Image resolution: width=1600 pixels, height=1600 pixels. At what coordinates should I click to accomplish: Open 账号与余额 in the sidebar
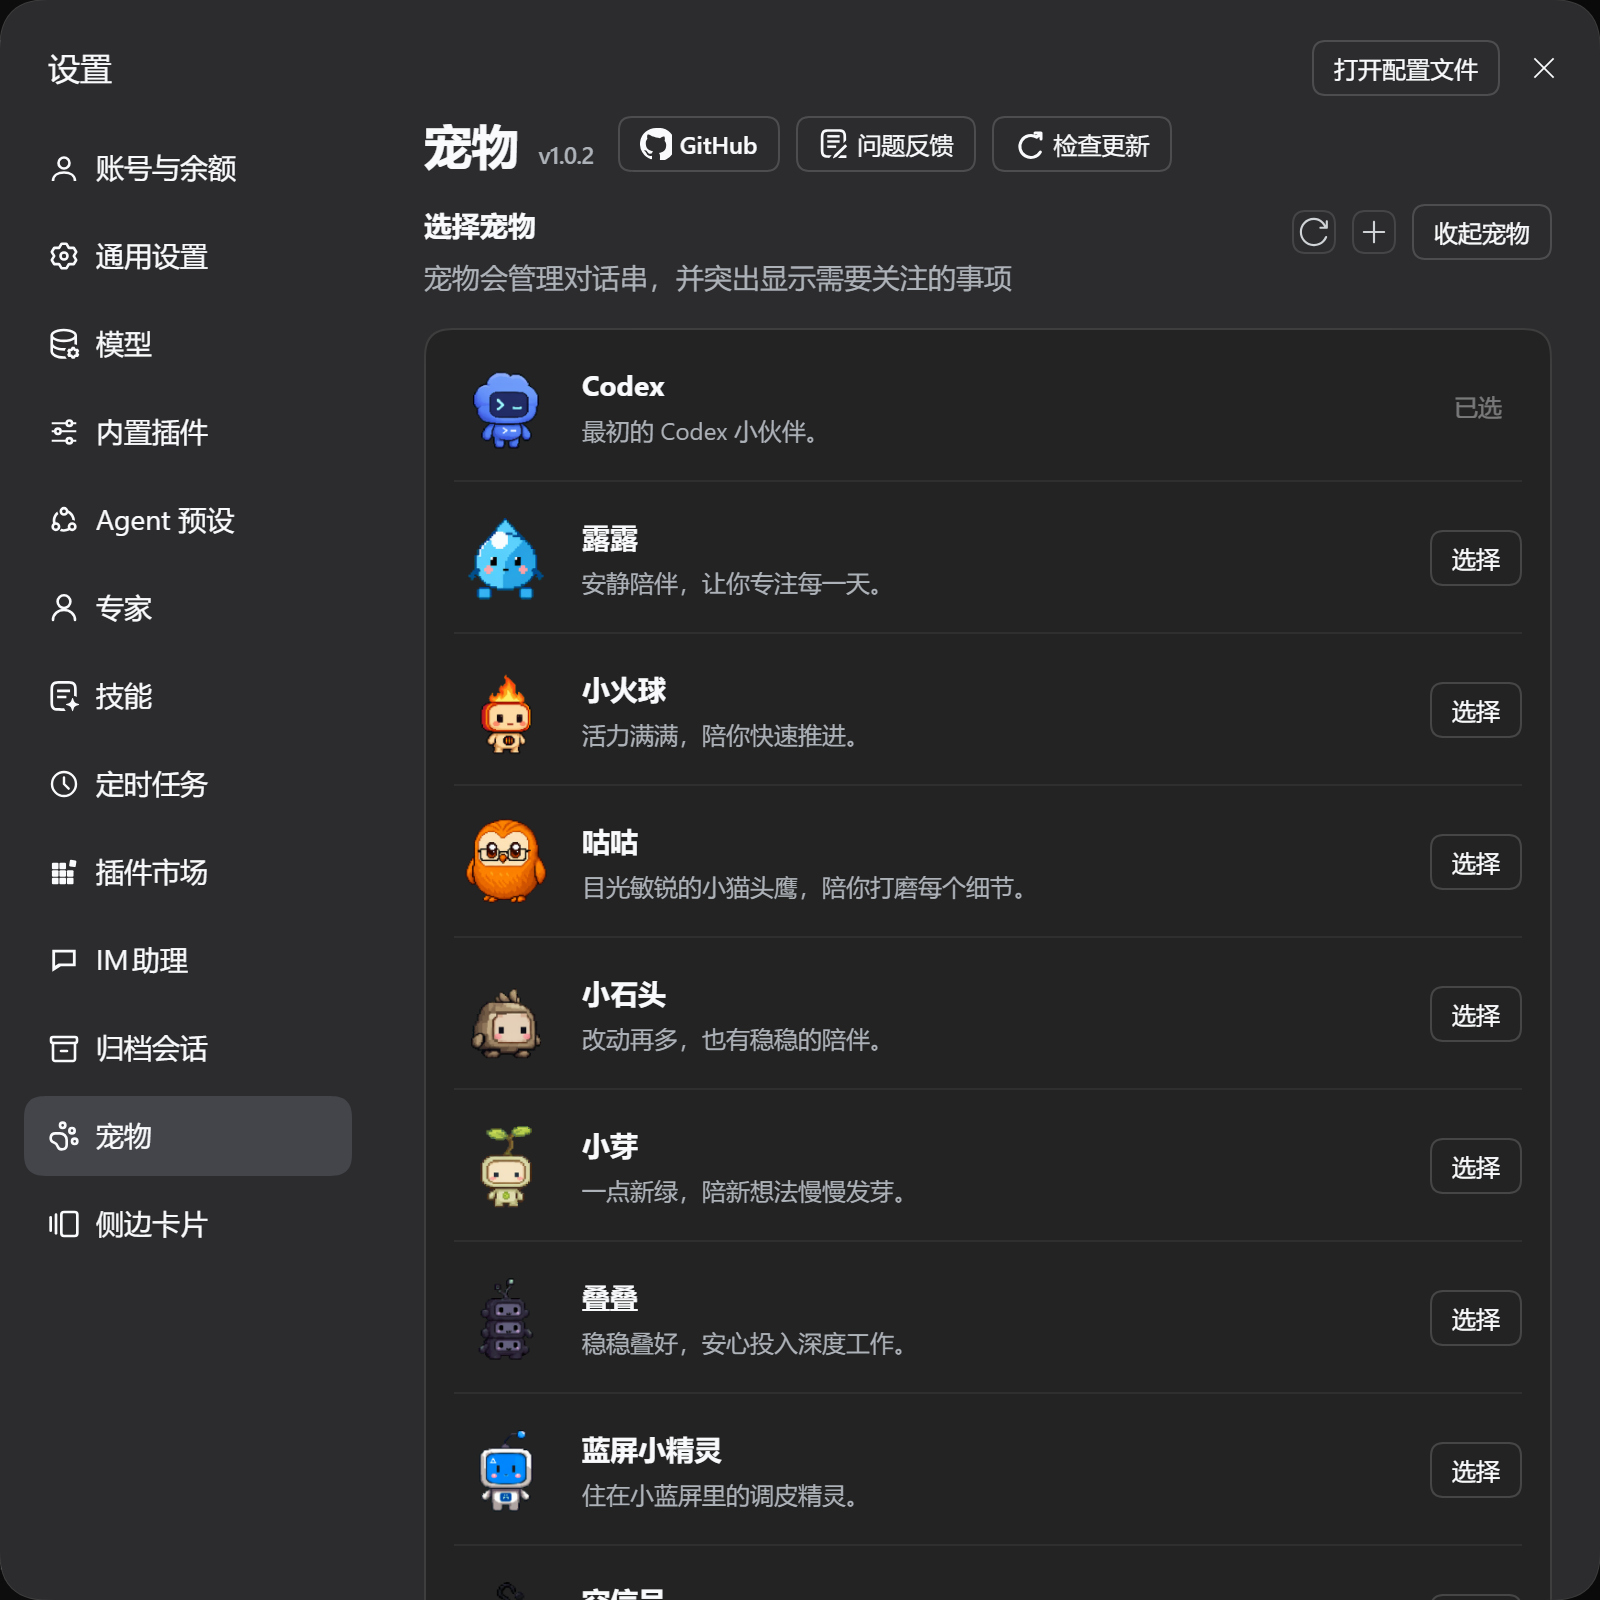188,168
